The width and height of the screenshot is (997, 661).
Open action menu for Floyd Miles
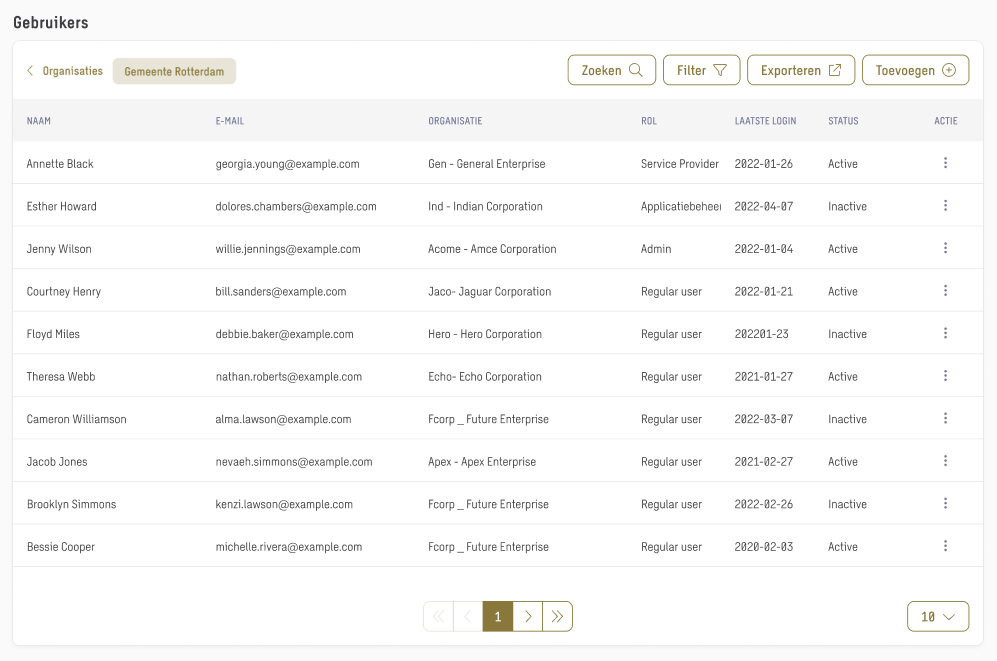coord(945,333)
